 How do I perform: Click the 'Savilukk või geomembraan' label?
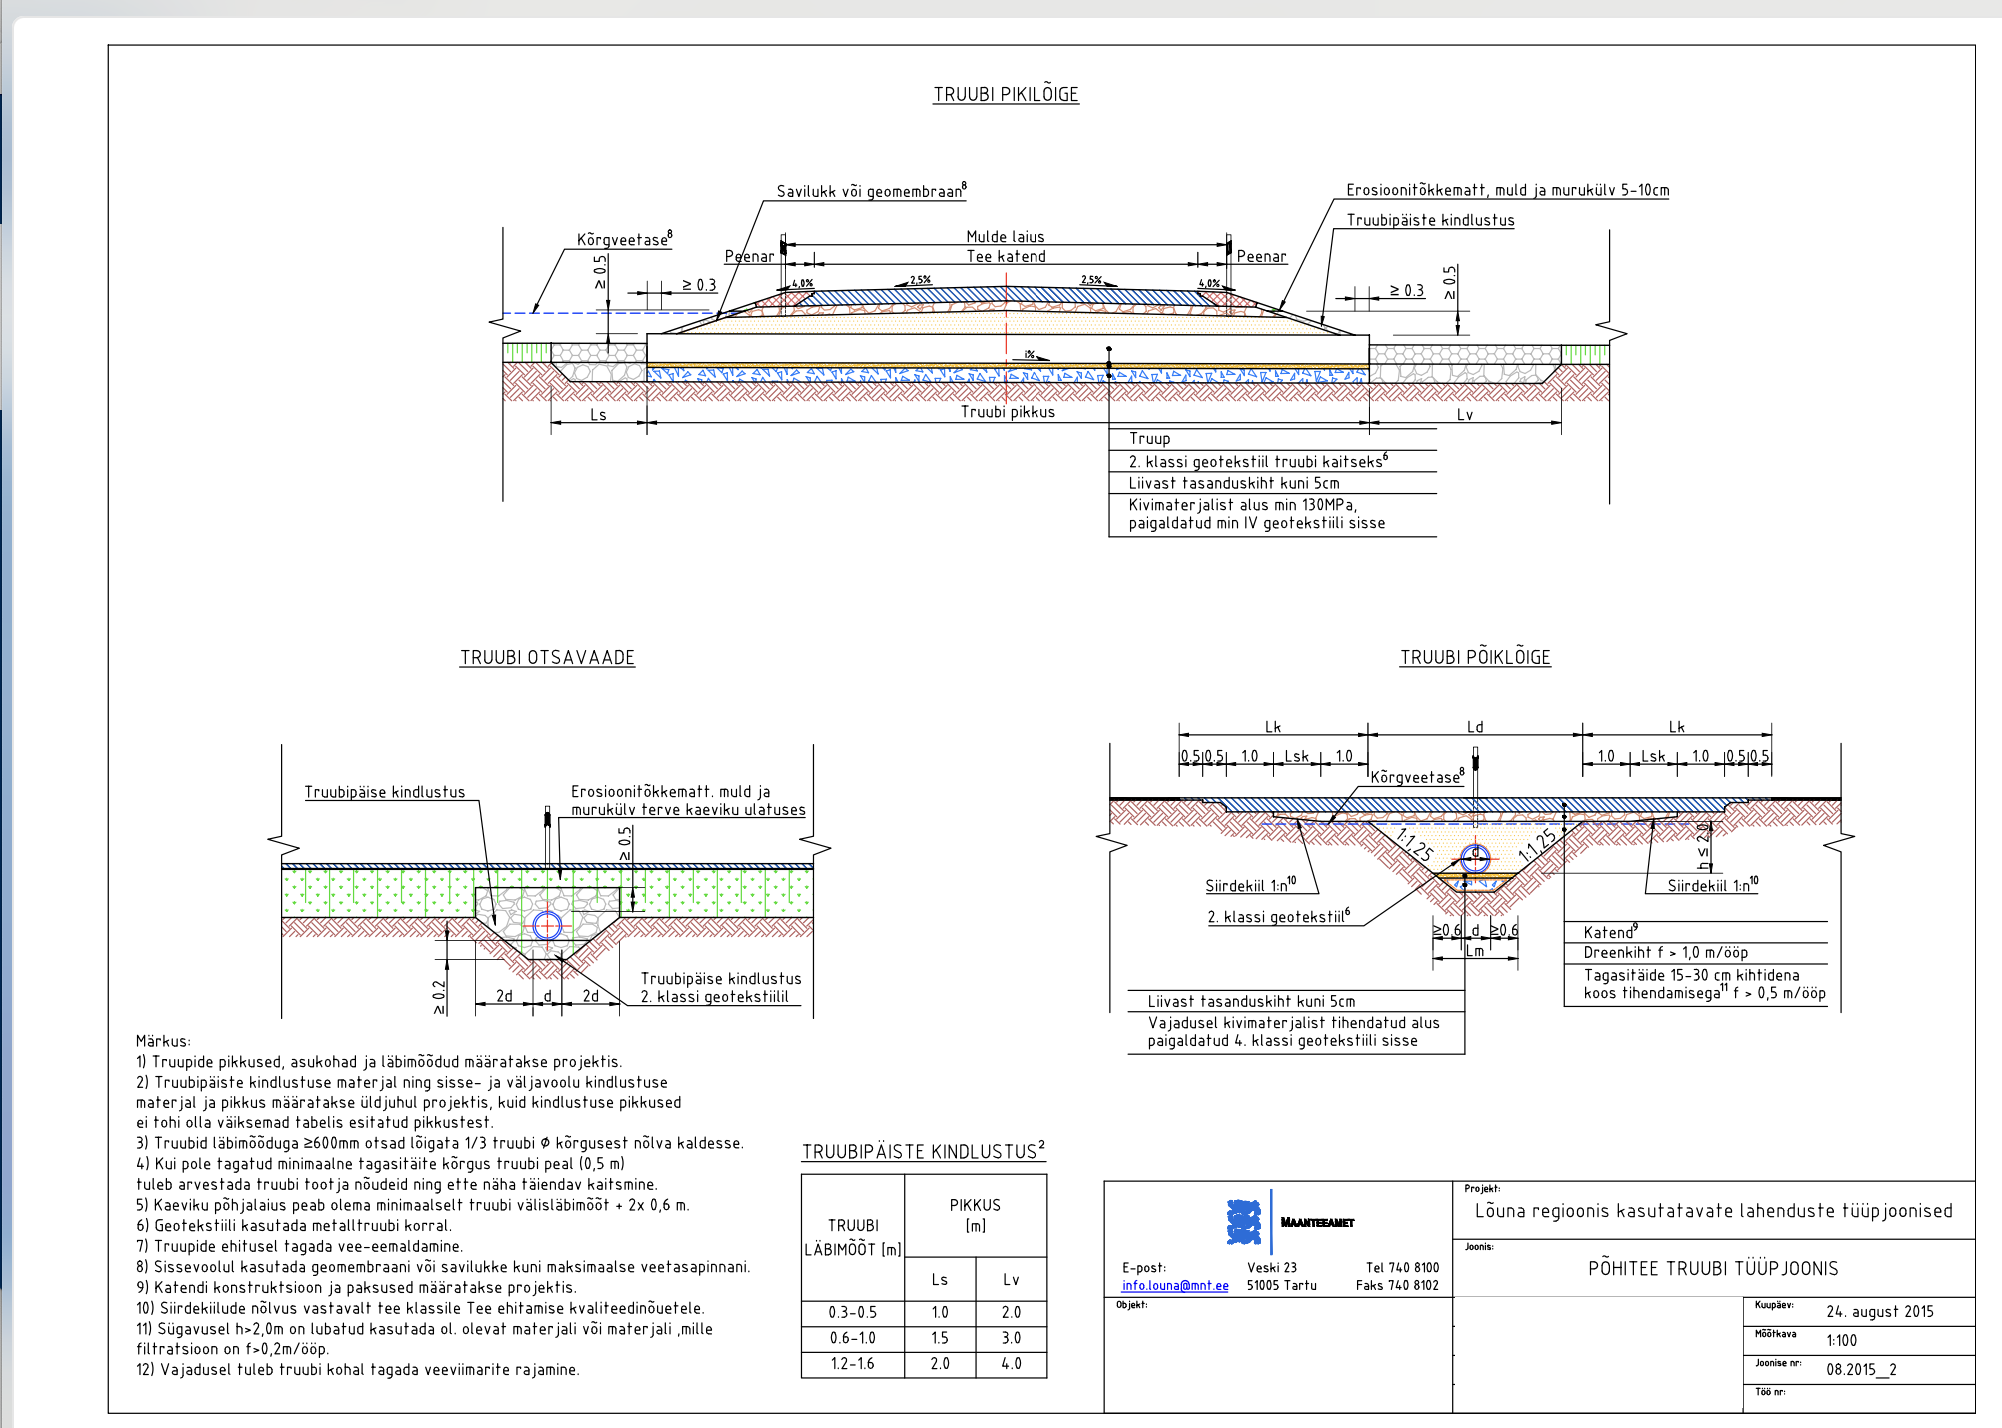(x=870, y=192)
